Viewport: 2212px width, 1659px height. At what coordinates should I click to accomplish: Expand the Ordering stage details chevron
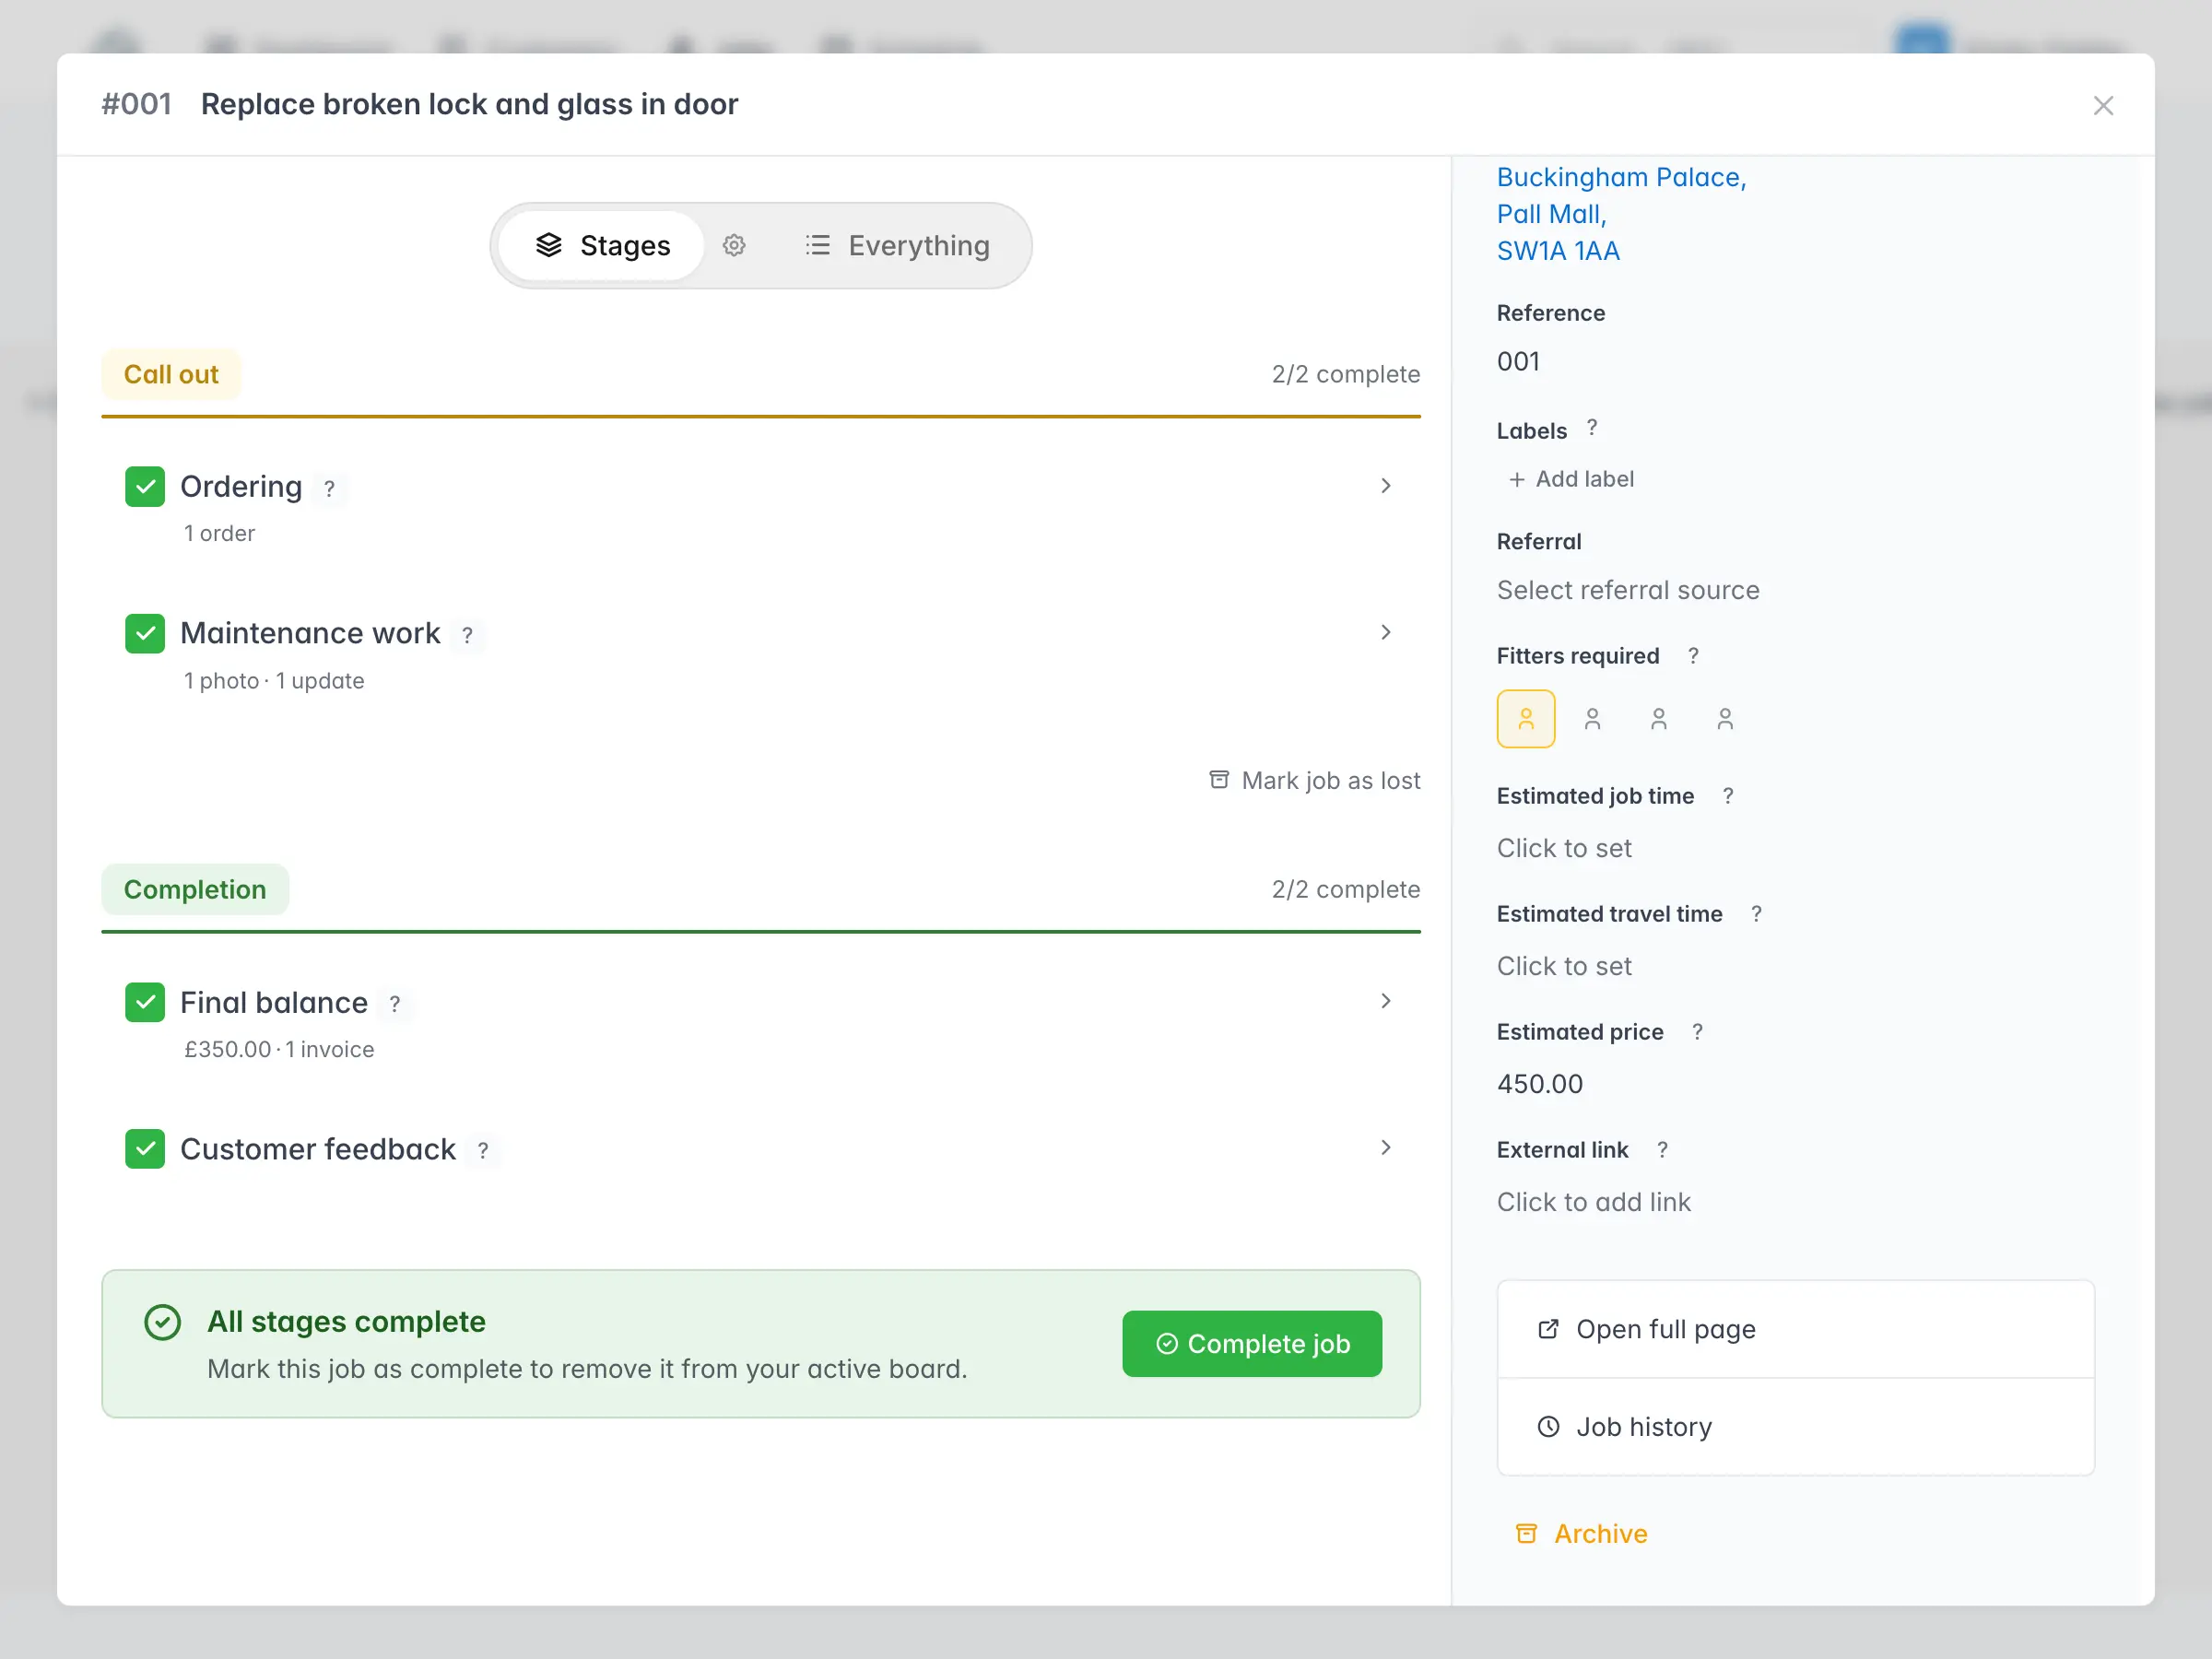click(1386, 486)
